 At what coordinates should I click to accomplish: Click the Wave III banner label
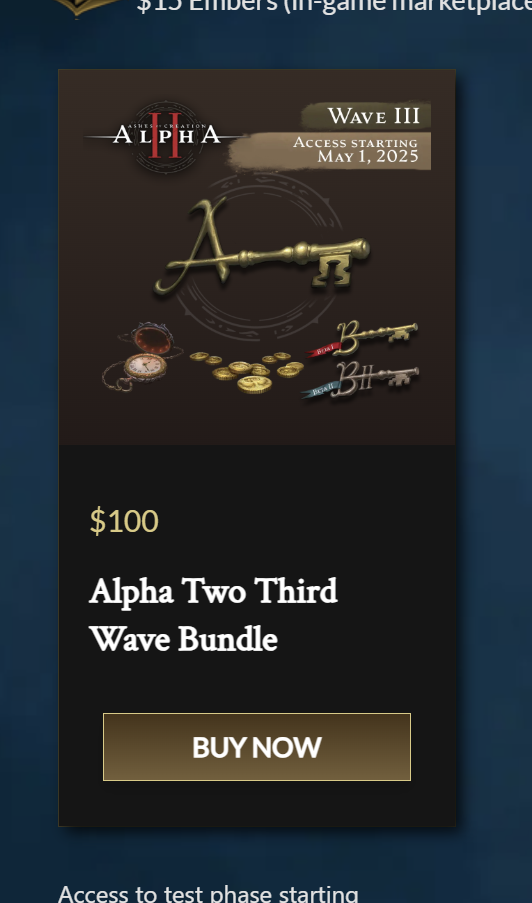click(366, 116)
